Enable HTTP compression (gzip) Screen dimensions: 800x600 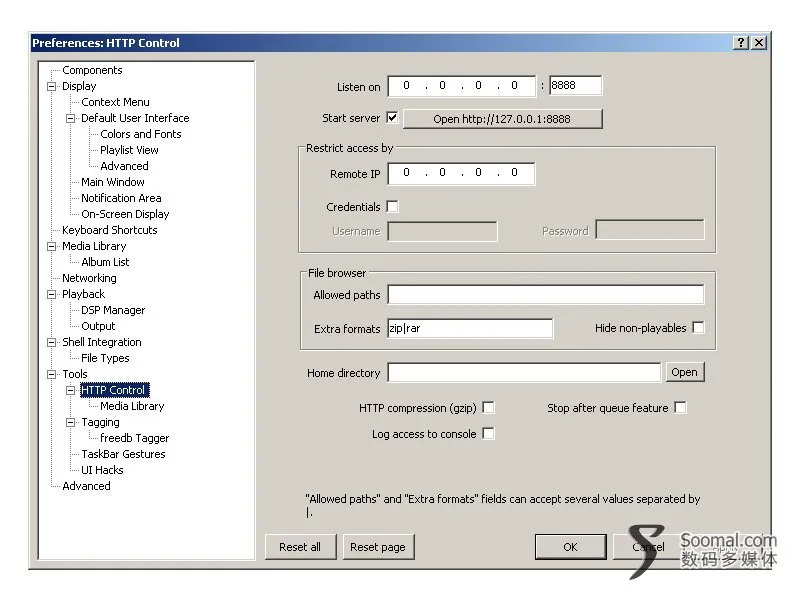point(488,408)
